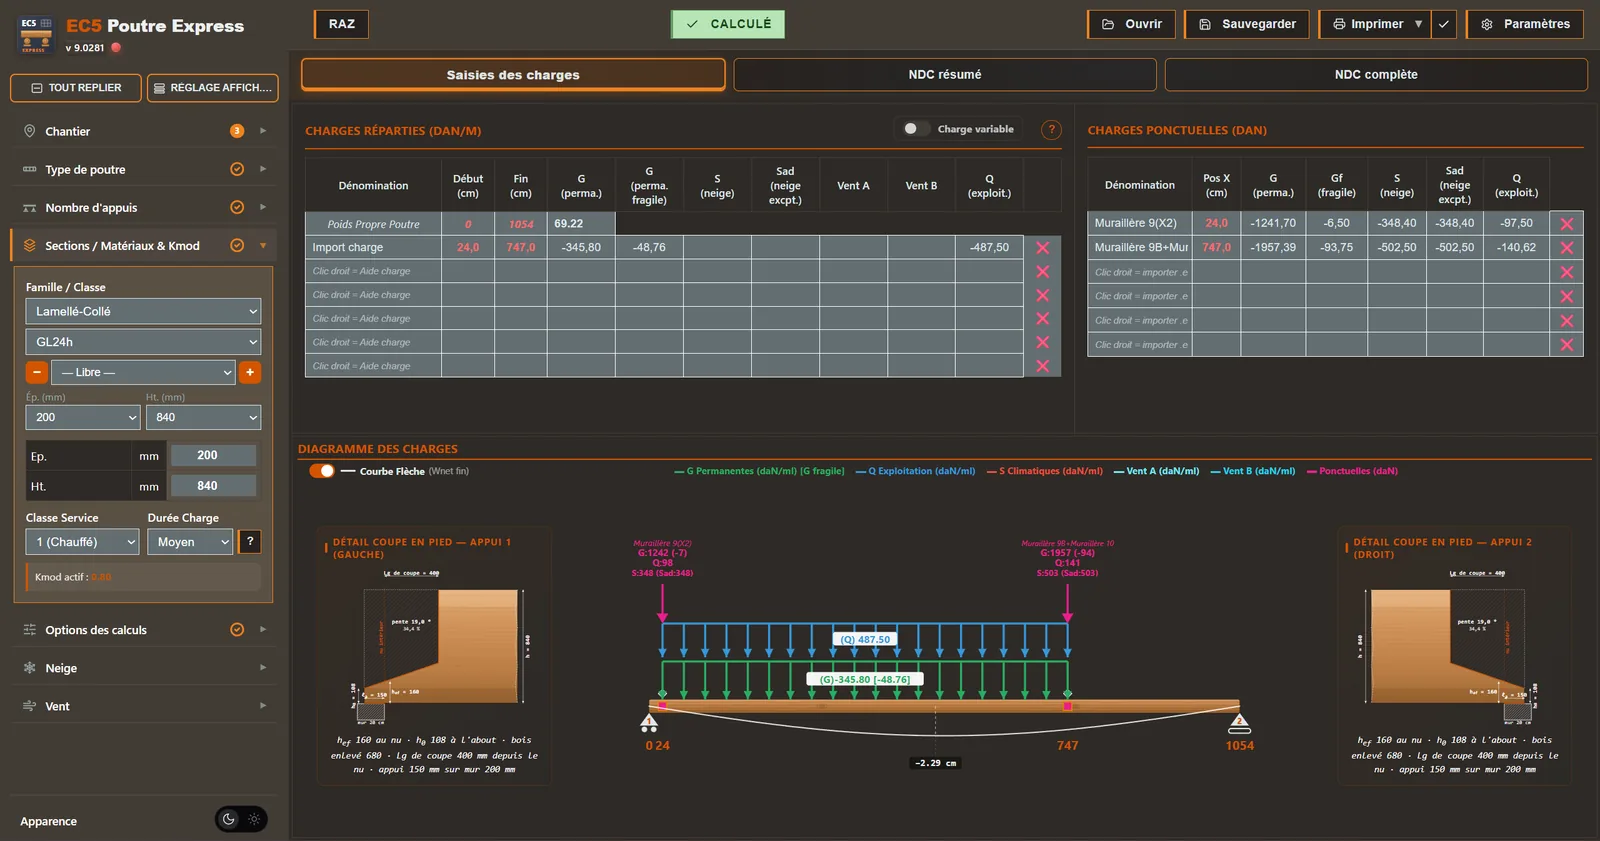
Task: Click the check circle beside Options des calculs
Action: (237, 629)
